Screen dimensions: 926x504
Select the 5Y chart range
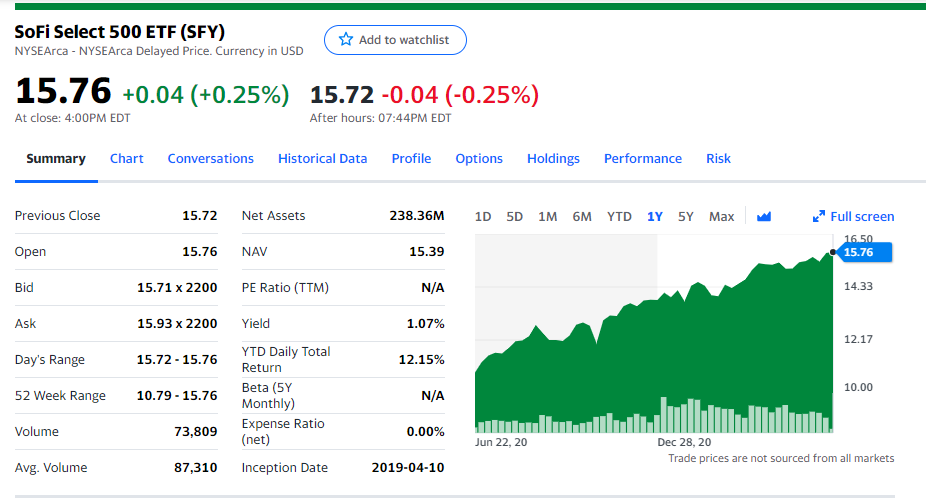[686, 216]
